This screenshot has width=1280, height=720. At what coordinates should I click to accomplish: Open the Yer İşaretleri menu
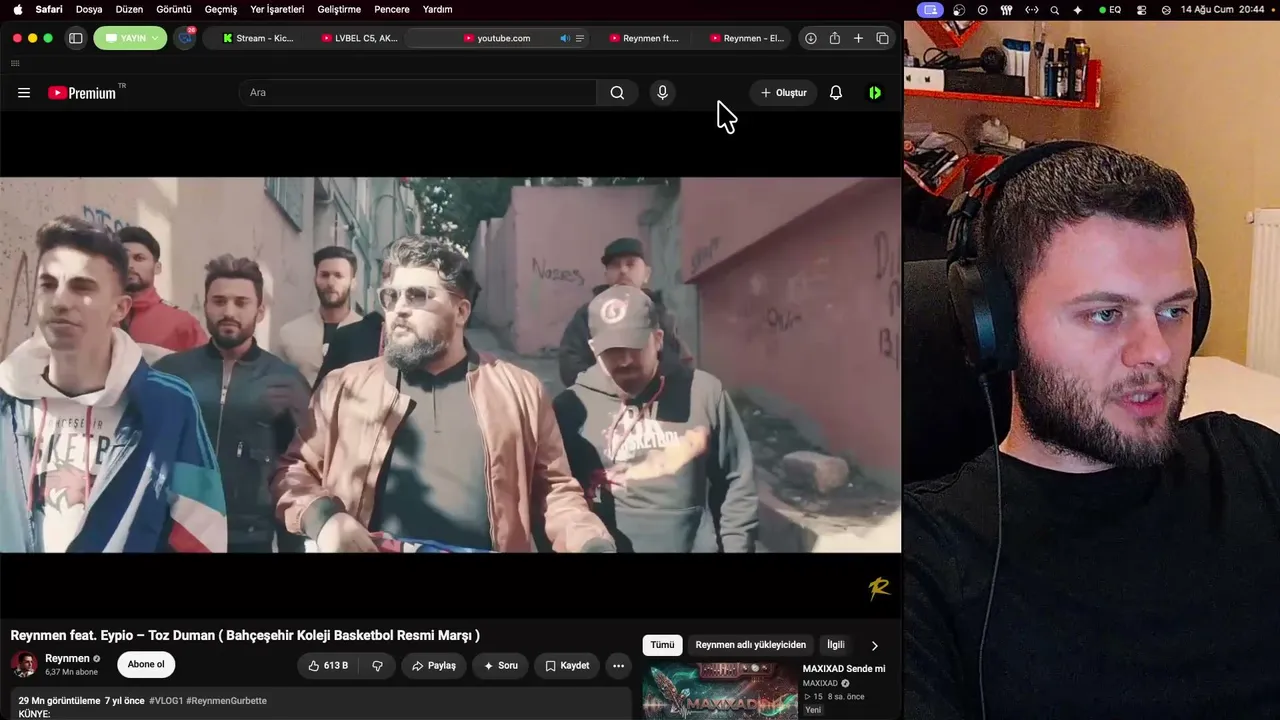[277, 10]
